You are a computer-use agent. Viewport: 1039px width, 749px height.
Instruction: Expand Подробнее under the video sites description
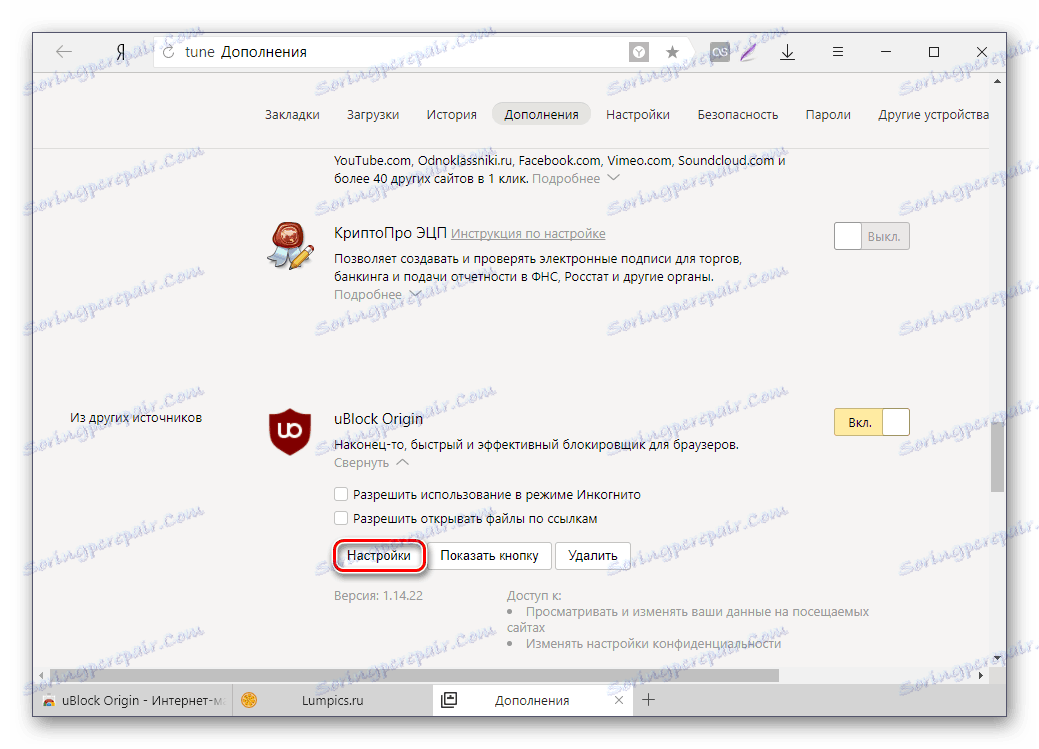tap(575, 178)
